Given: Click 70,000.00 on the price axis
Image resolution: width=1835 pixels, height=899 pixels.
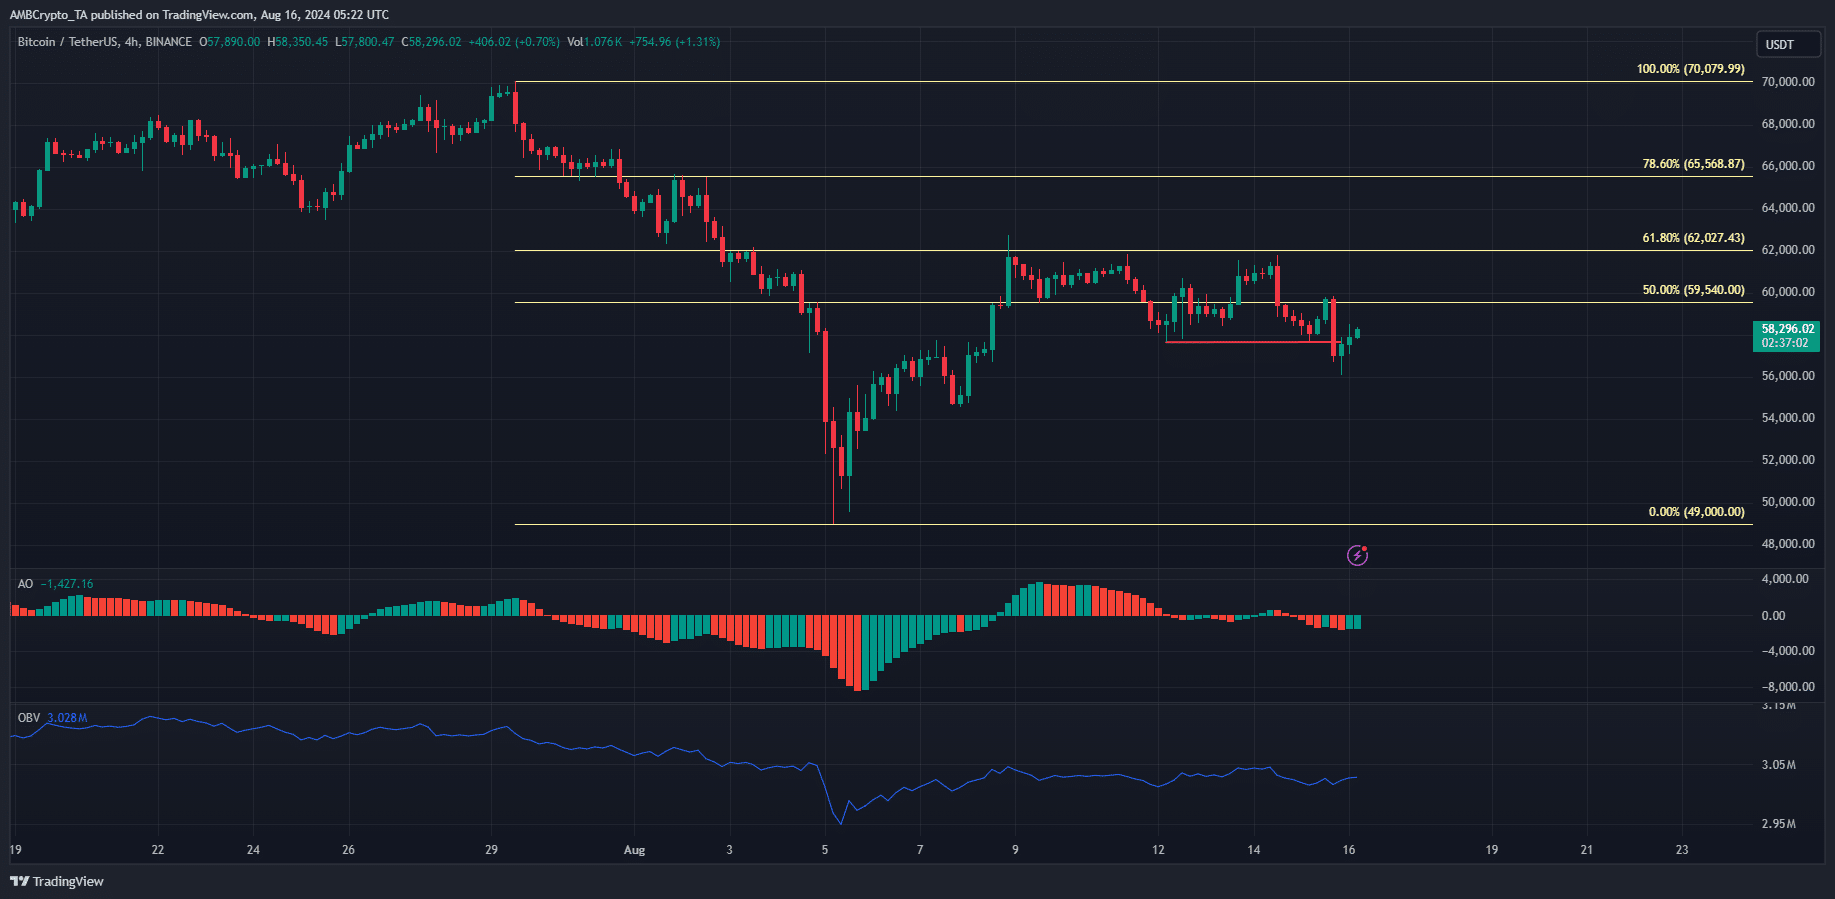Looking at the screenshot, I should (x=1788, y=82).
